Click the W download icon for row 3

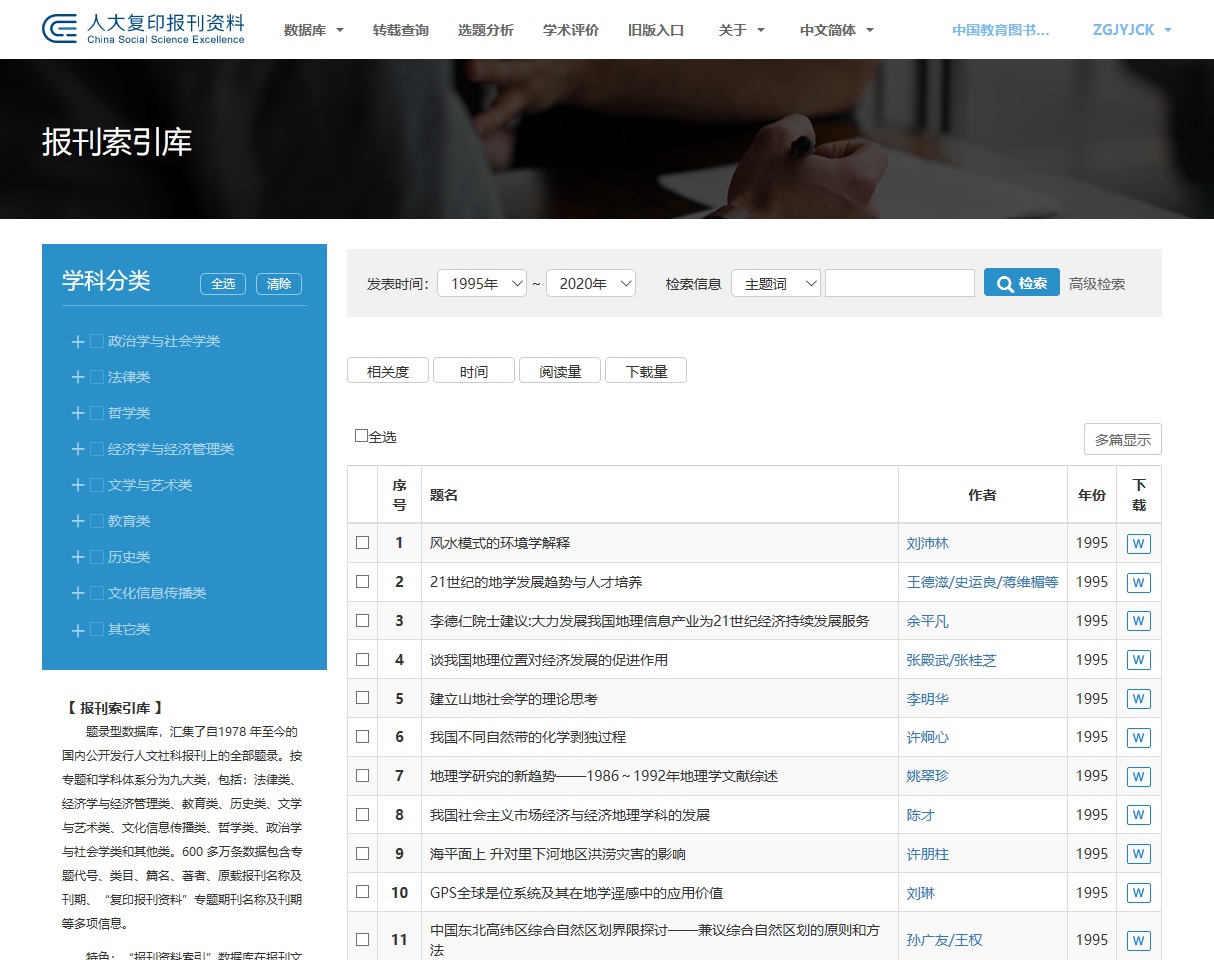1138,621
